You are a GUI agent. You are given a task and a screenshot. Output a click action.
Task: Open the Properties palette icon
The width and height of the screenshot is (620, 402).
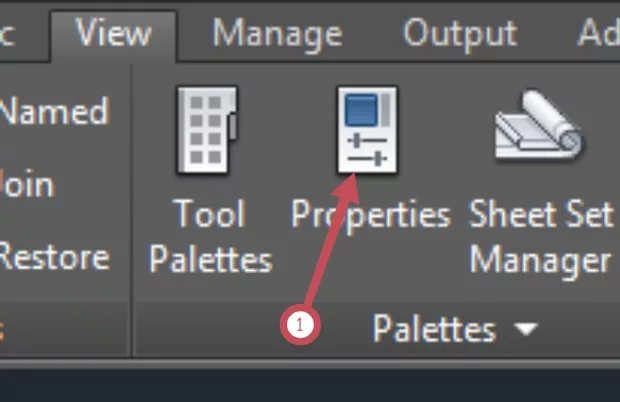click(x=365, y=130)
